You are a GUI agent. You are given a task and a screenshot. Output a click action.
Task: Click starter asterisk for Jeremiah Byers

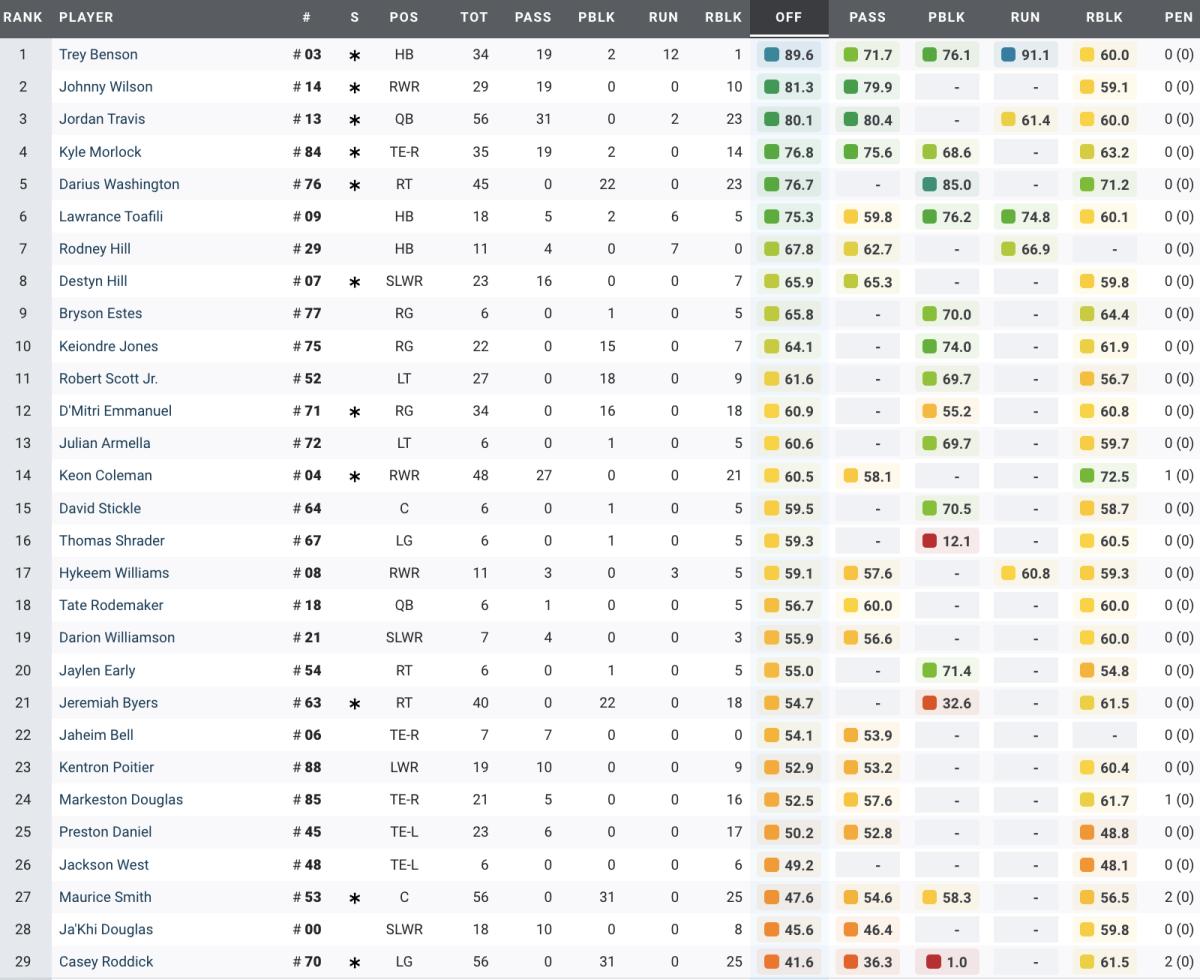click(x=354, y=704)
